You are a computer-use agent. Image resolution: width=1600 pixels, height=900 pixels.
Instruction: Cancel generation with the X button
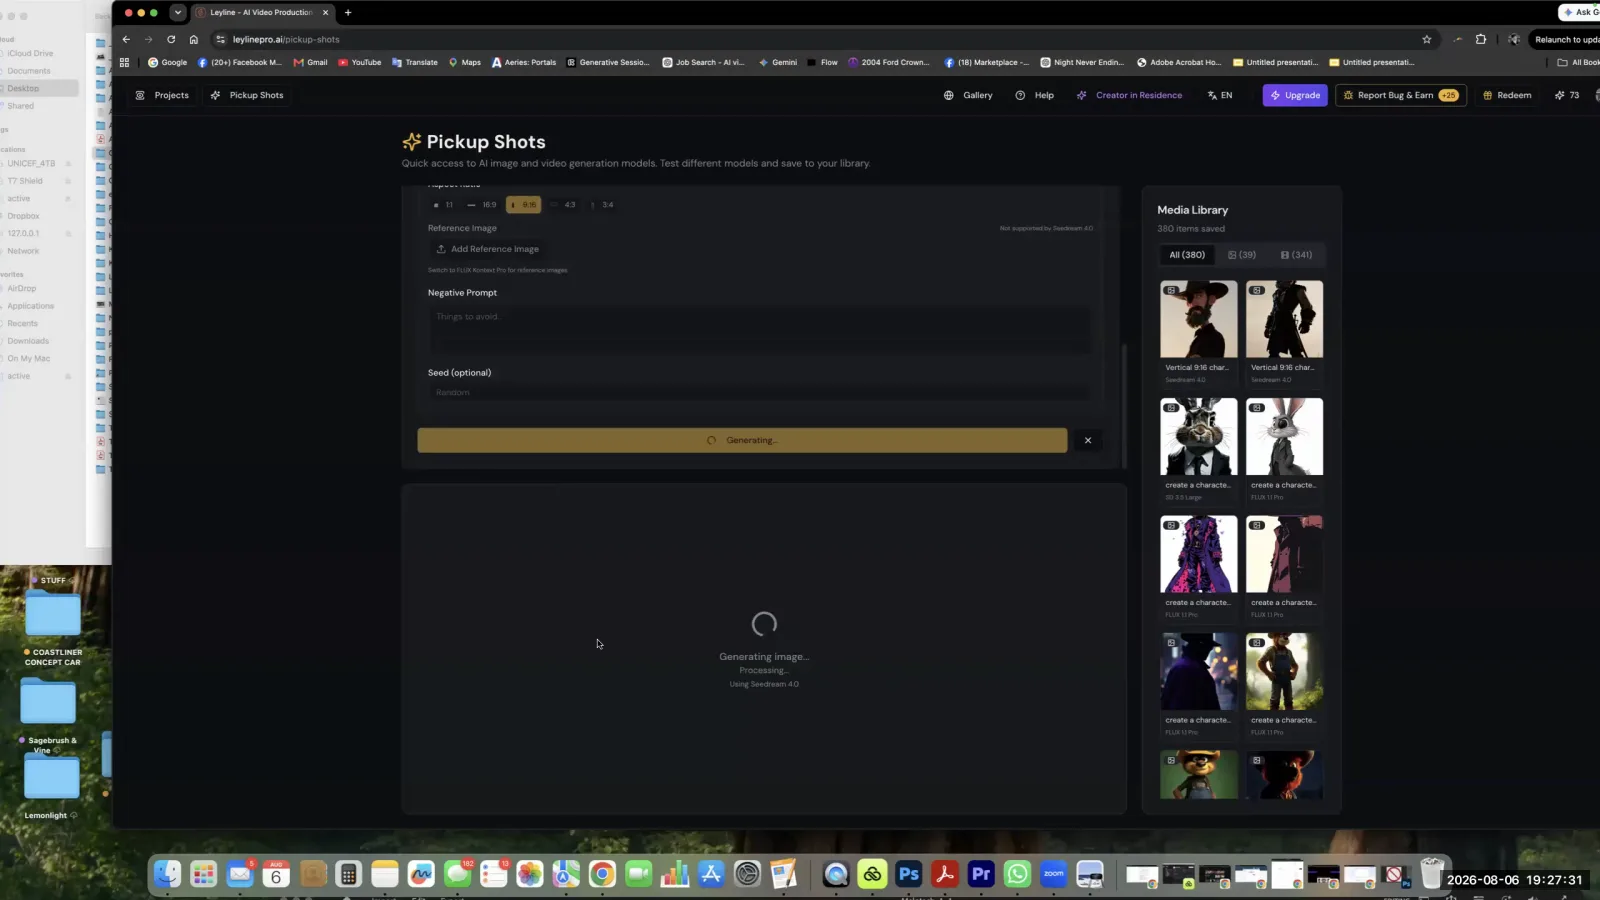tap(1088, 440)
